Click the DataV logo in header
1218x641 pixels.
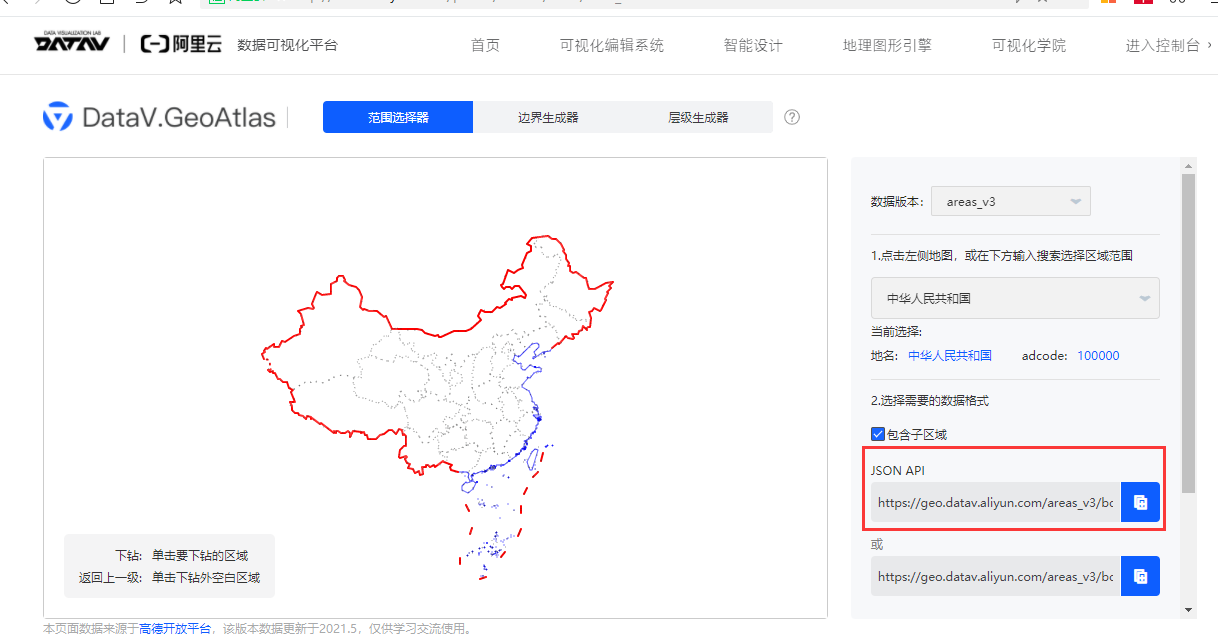point(74,43)
